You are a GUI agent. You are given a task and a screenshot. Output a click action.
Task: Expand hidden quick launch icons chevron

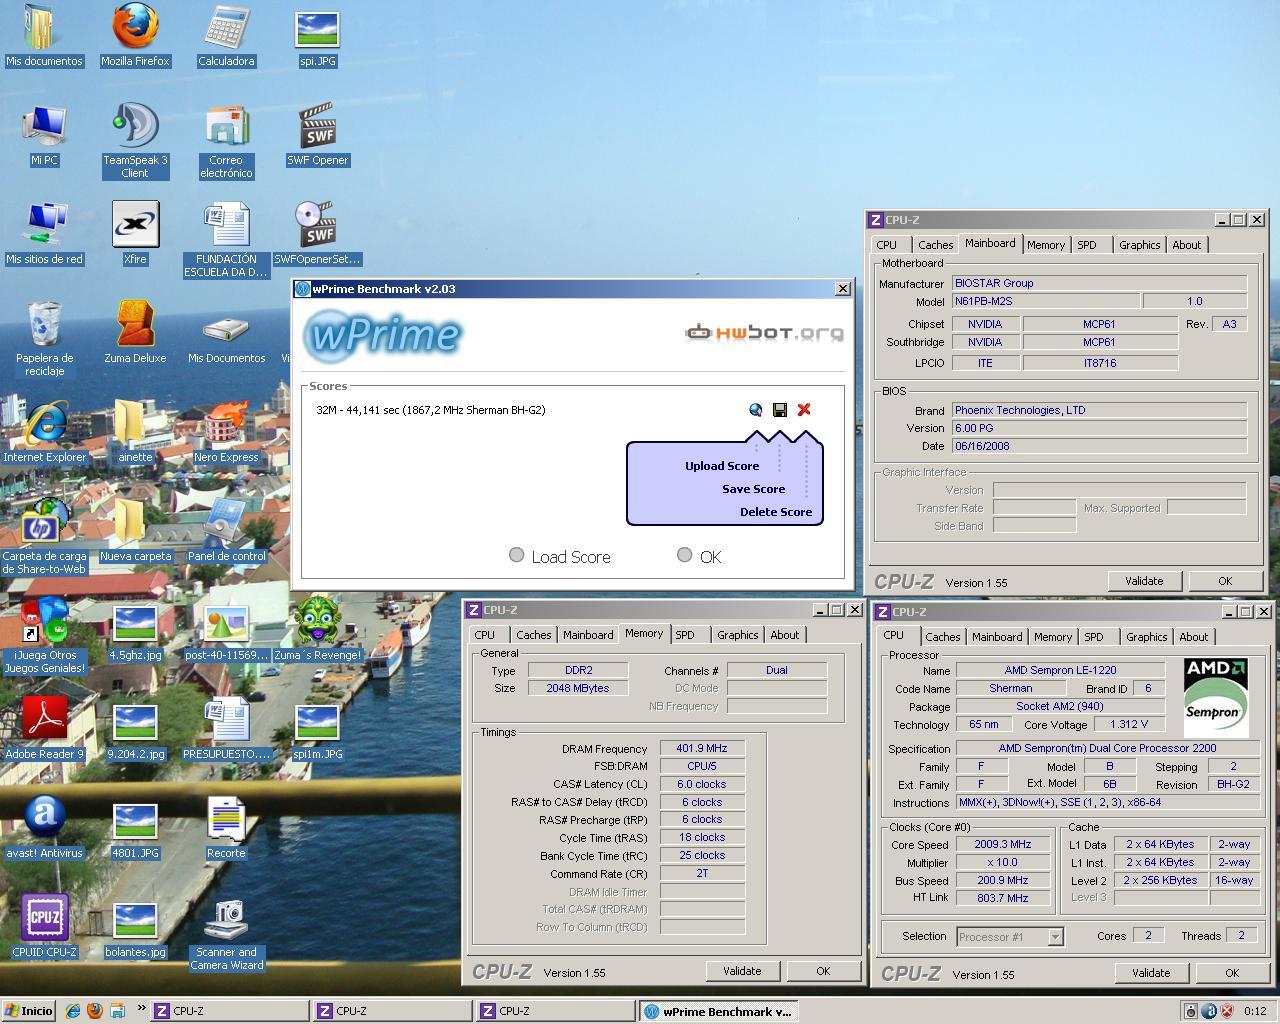(x=141, y=1009)
